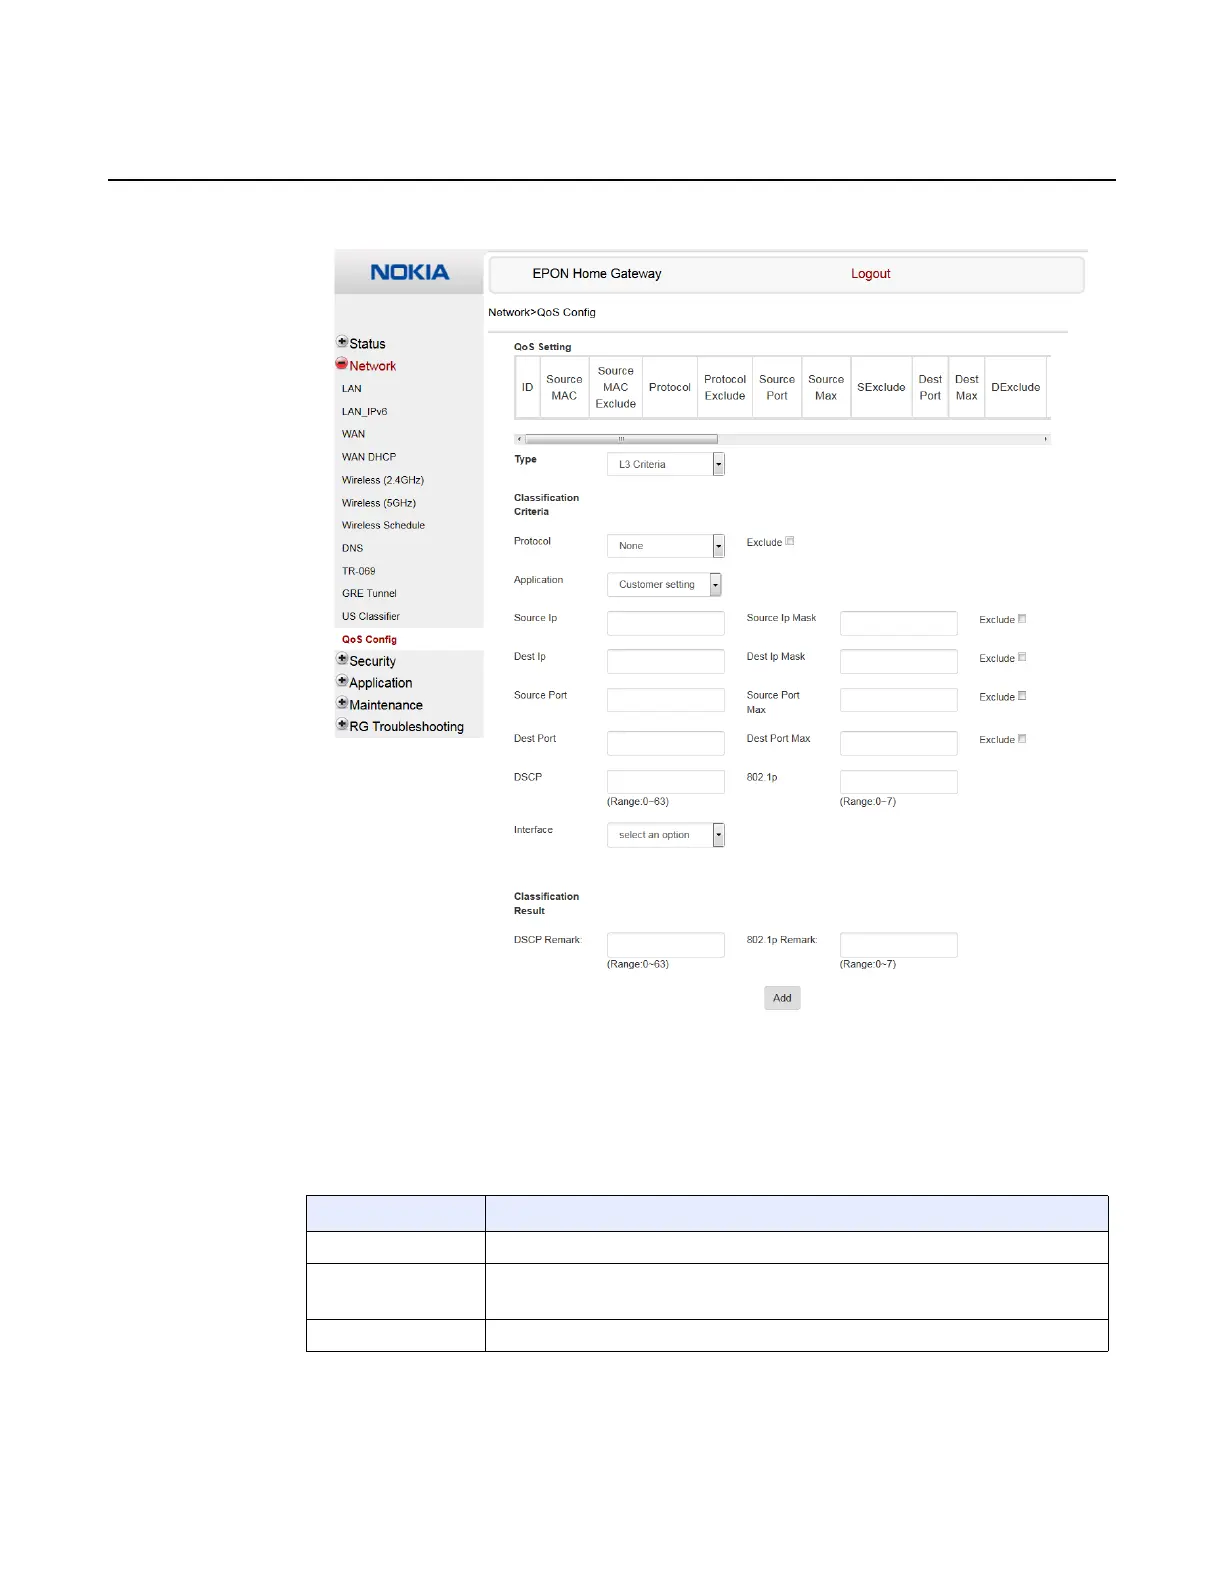Viewport: 1224px width, 1584px height.
Task: Toggle Exclude checkbox for Dest Ip
Action: [1022, 658]
